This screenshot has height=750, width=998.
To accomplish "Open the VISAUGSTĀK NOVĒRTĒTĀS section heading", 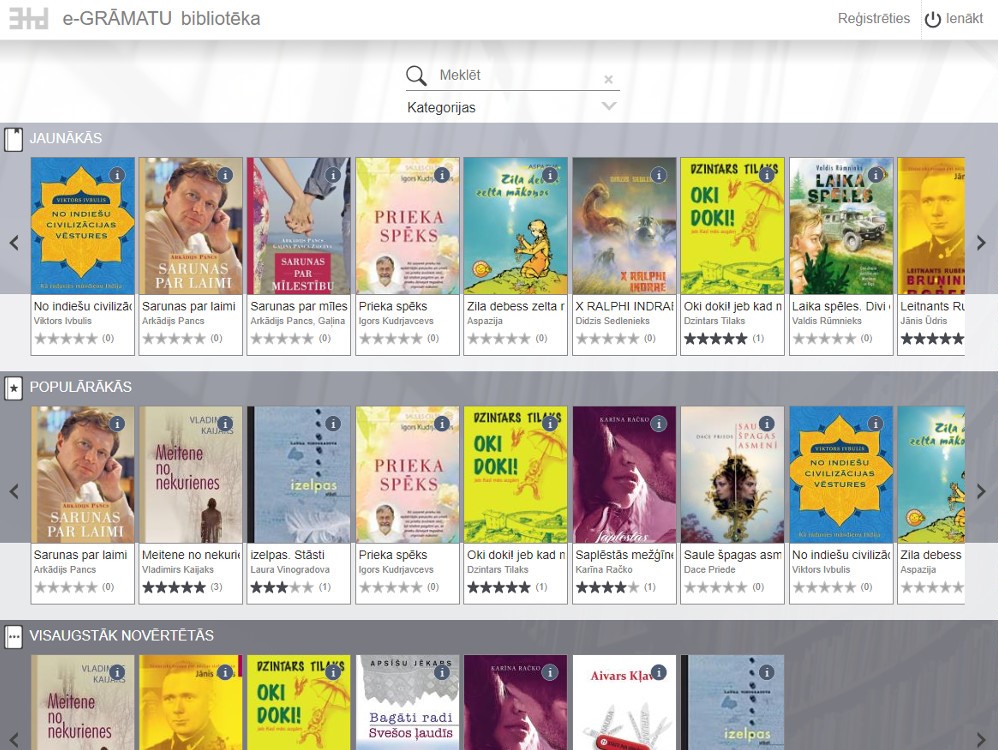I will point(122,635).
